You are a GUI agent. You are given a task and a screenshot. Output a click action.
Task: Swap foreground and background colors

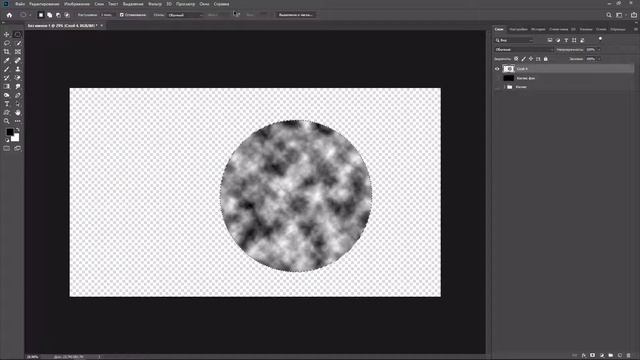pyautogui.click(x=18, y=130)
